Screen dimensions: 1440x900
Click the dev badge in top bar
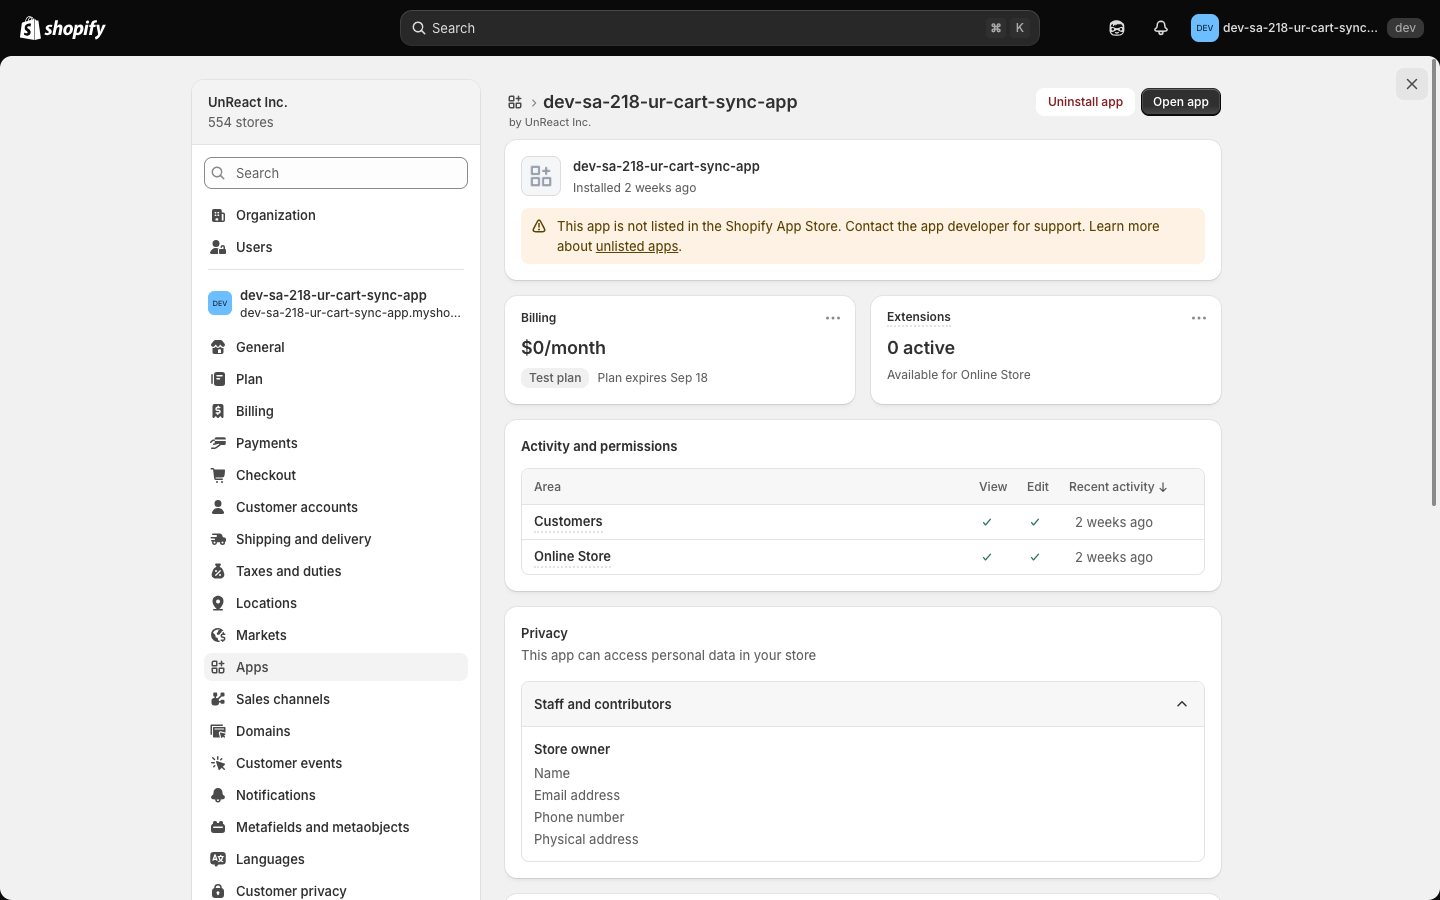pyautogui.click(x=1405, y=28)
